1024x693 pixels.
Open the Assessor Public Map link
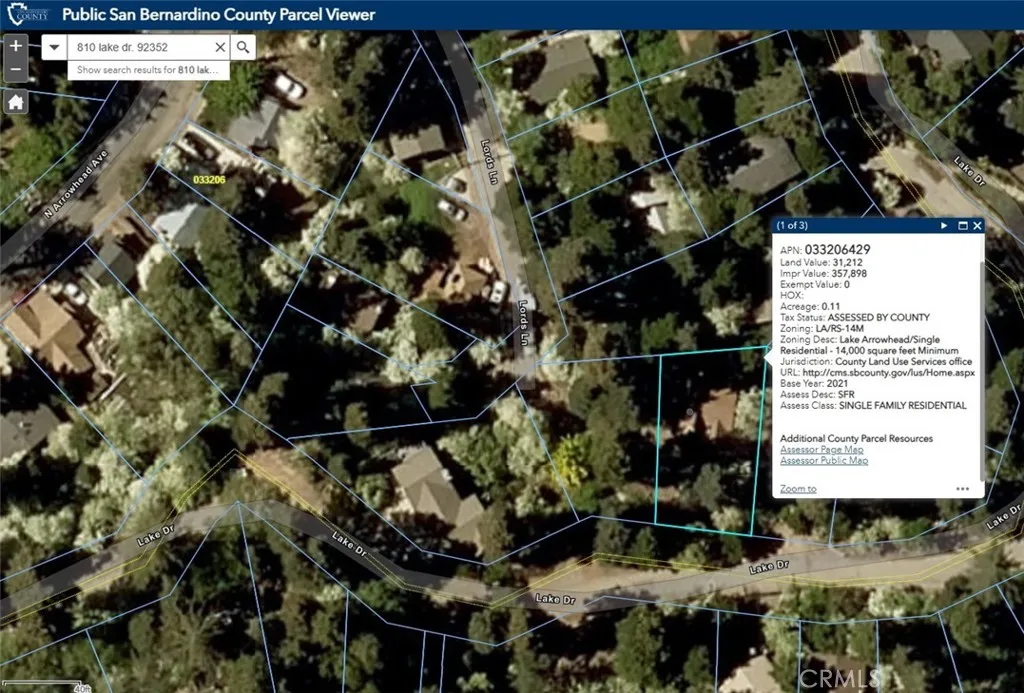pyautogui.click(x=824, y=461)
